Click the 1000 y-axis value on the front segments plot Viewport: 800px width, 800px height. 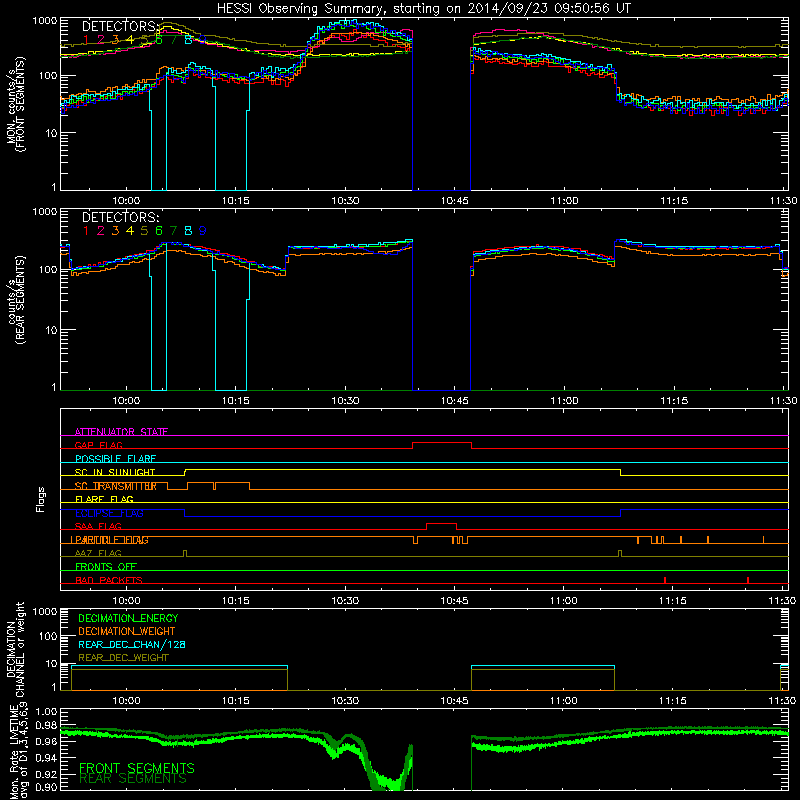coord(44,21)
